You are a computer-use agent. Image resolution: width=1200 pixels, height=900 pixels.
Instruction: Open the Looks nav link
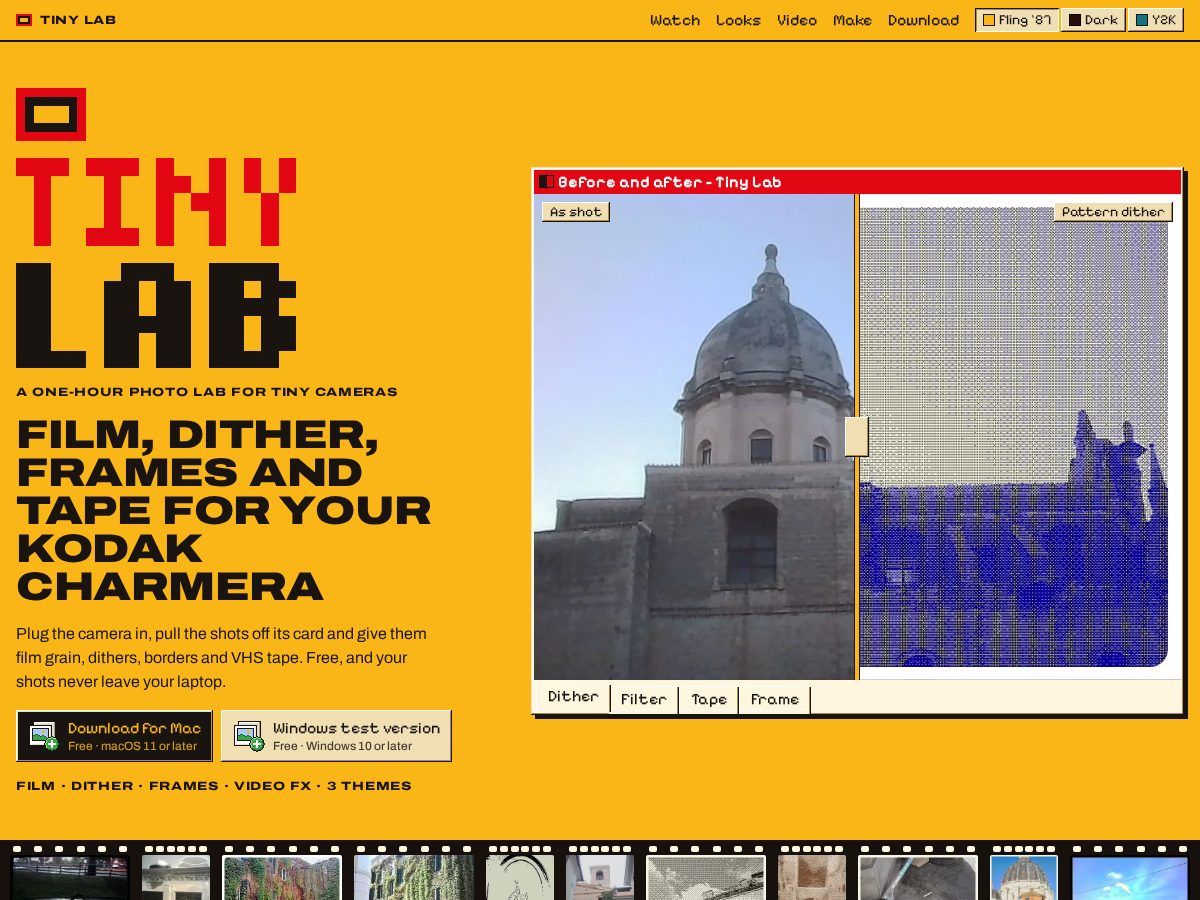pyautogui.click(x=738, y=20)
